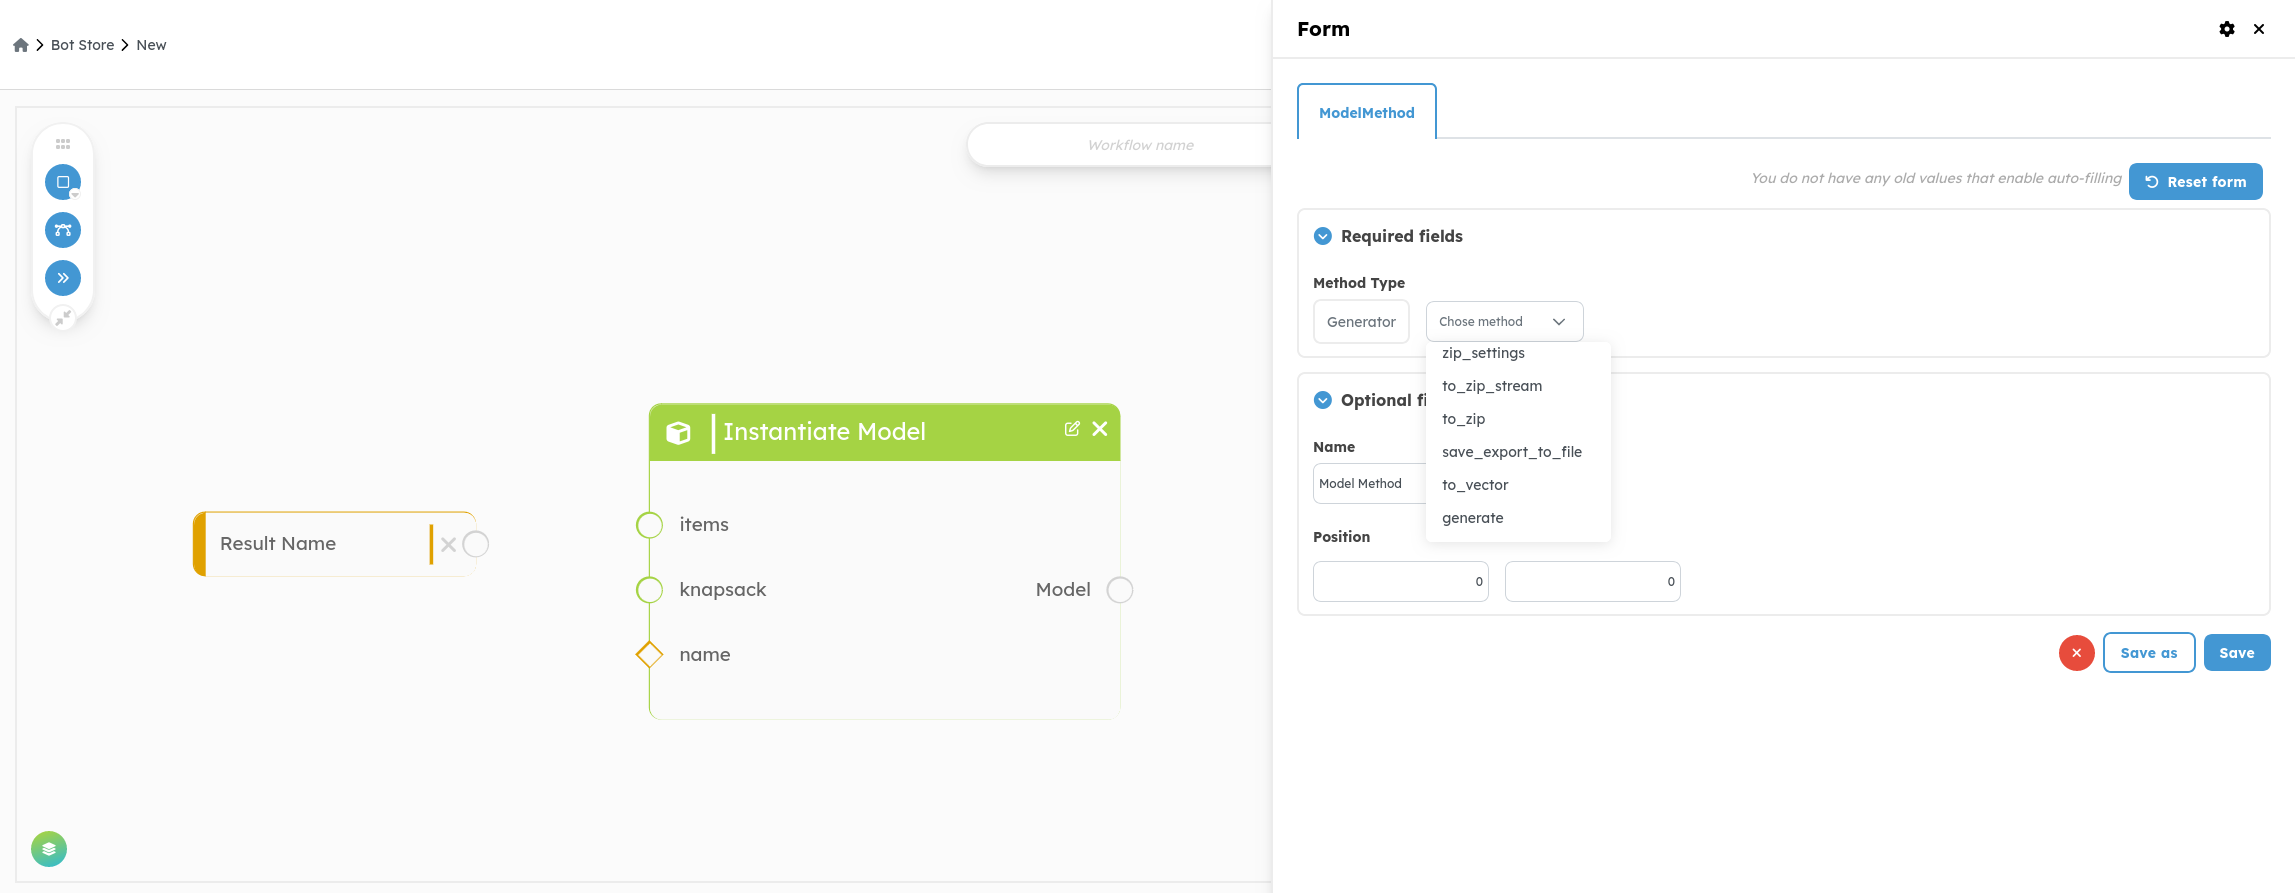Switch to the ModelMethod tab
This screenshot has width=2295, height=893.
tap(1367, 112)
